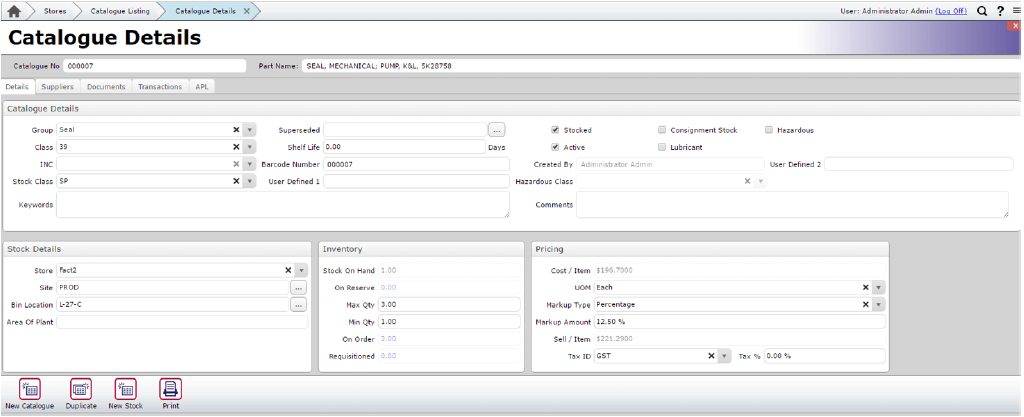
Task: Click the New Catalogue icon
Action: click(x=30, y=389)
